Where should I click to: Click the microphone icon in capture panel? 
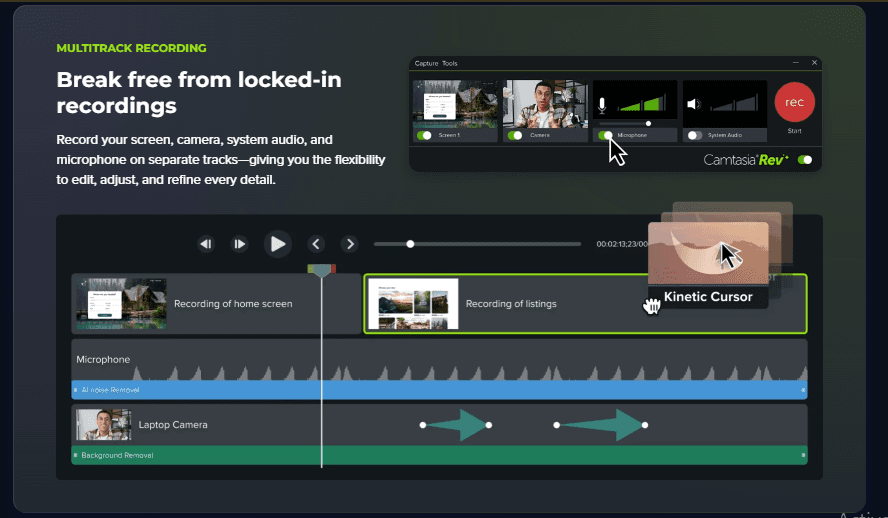click(x=602, y=105)
